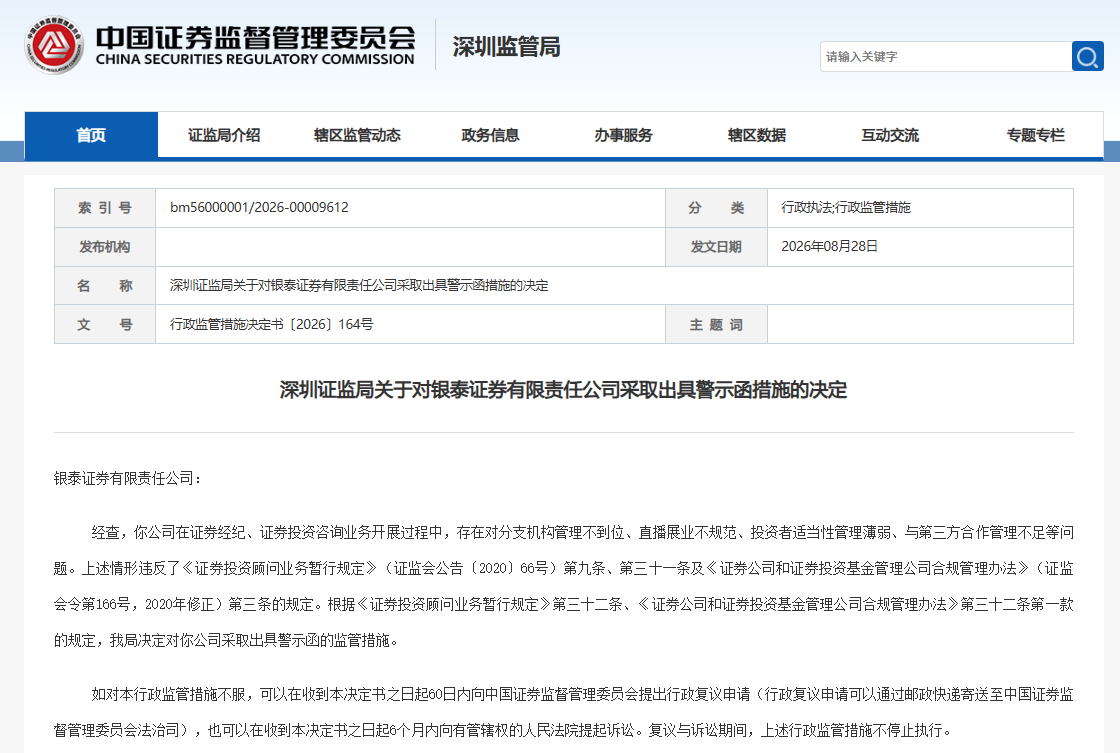This screenshot has height=753, width=1120.
Task: Click the 发布机构 label cell
Action: [x=105, y=246]
